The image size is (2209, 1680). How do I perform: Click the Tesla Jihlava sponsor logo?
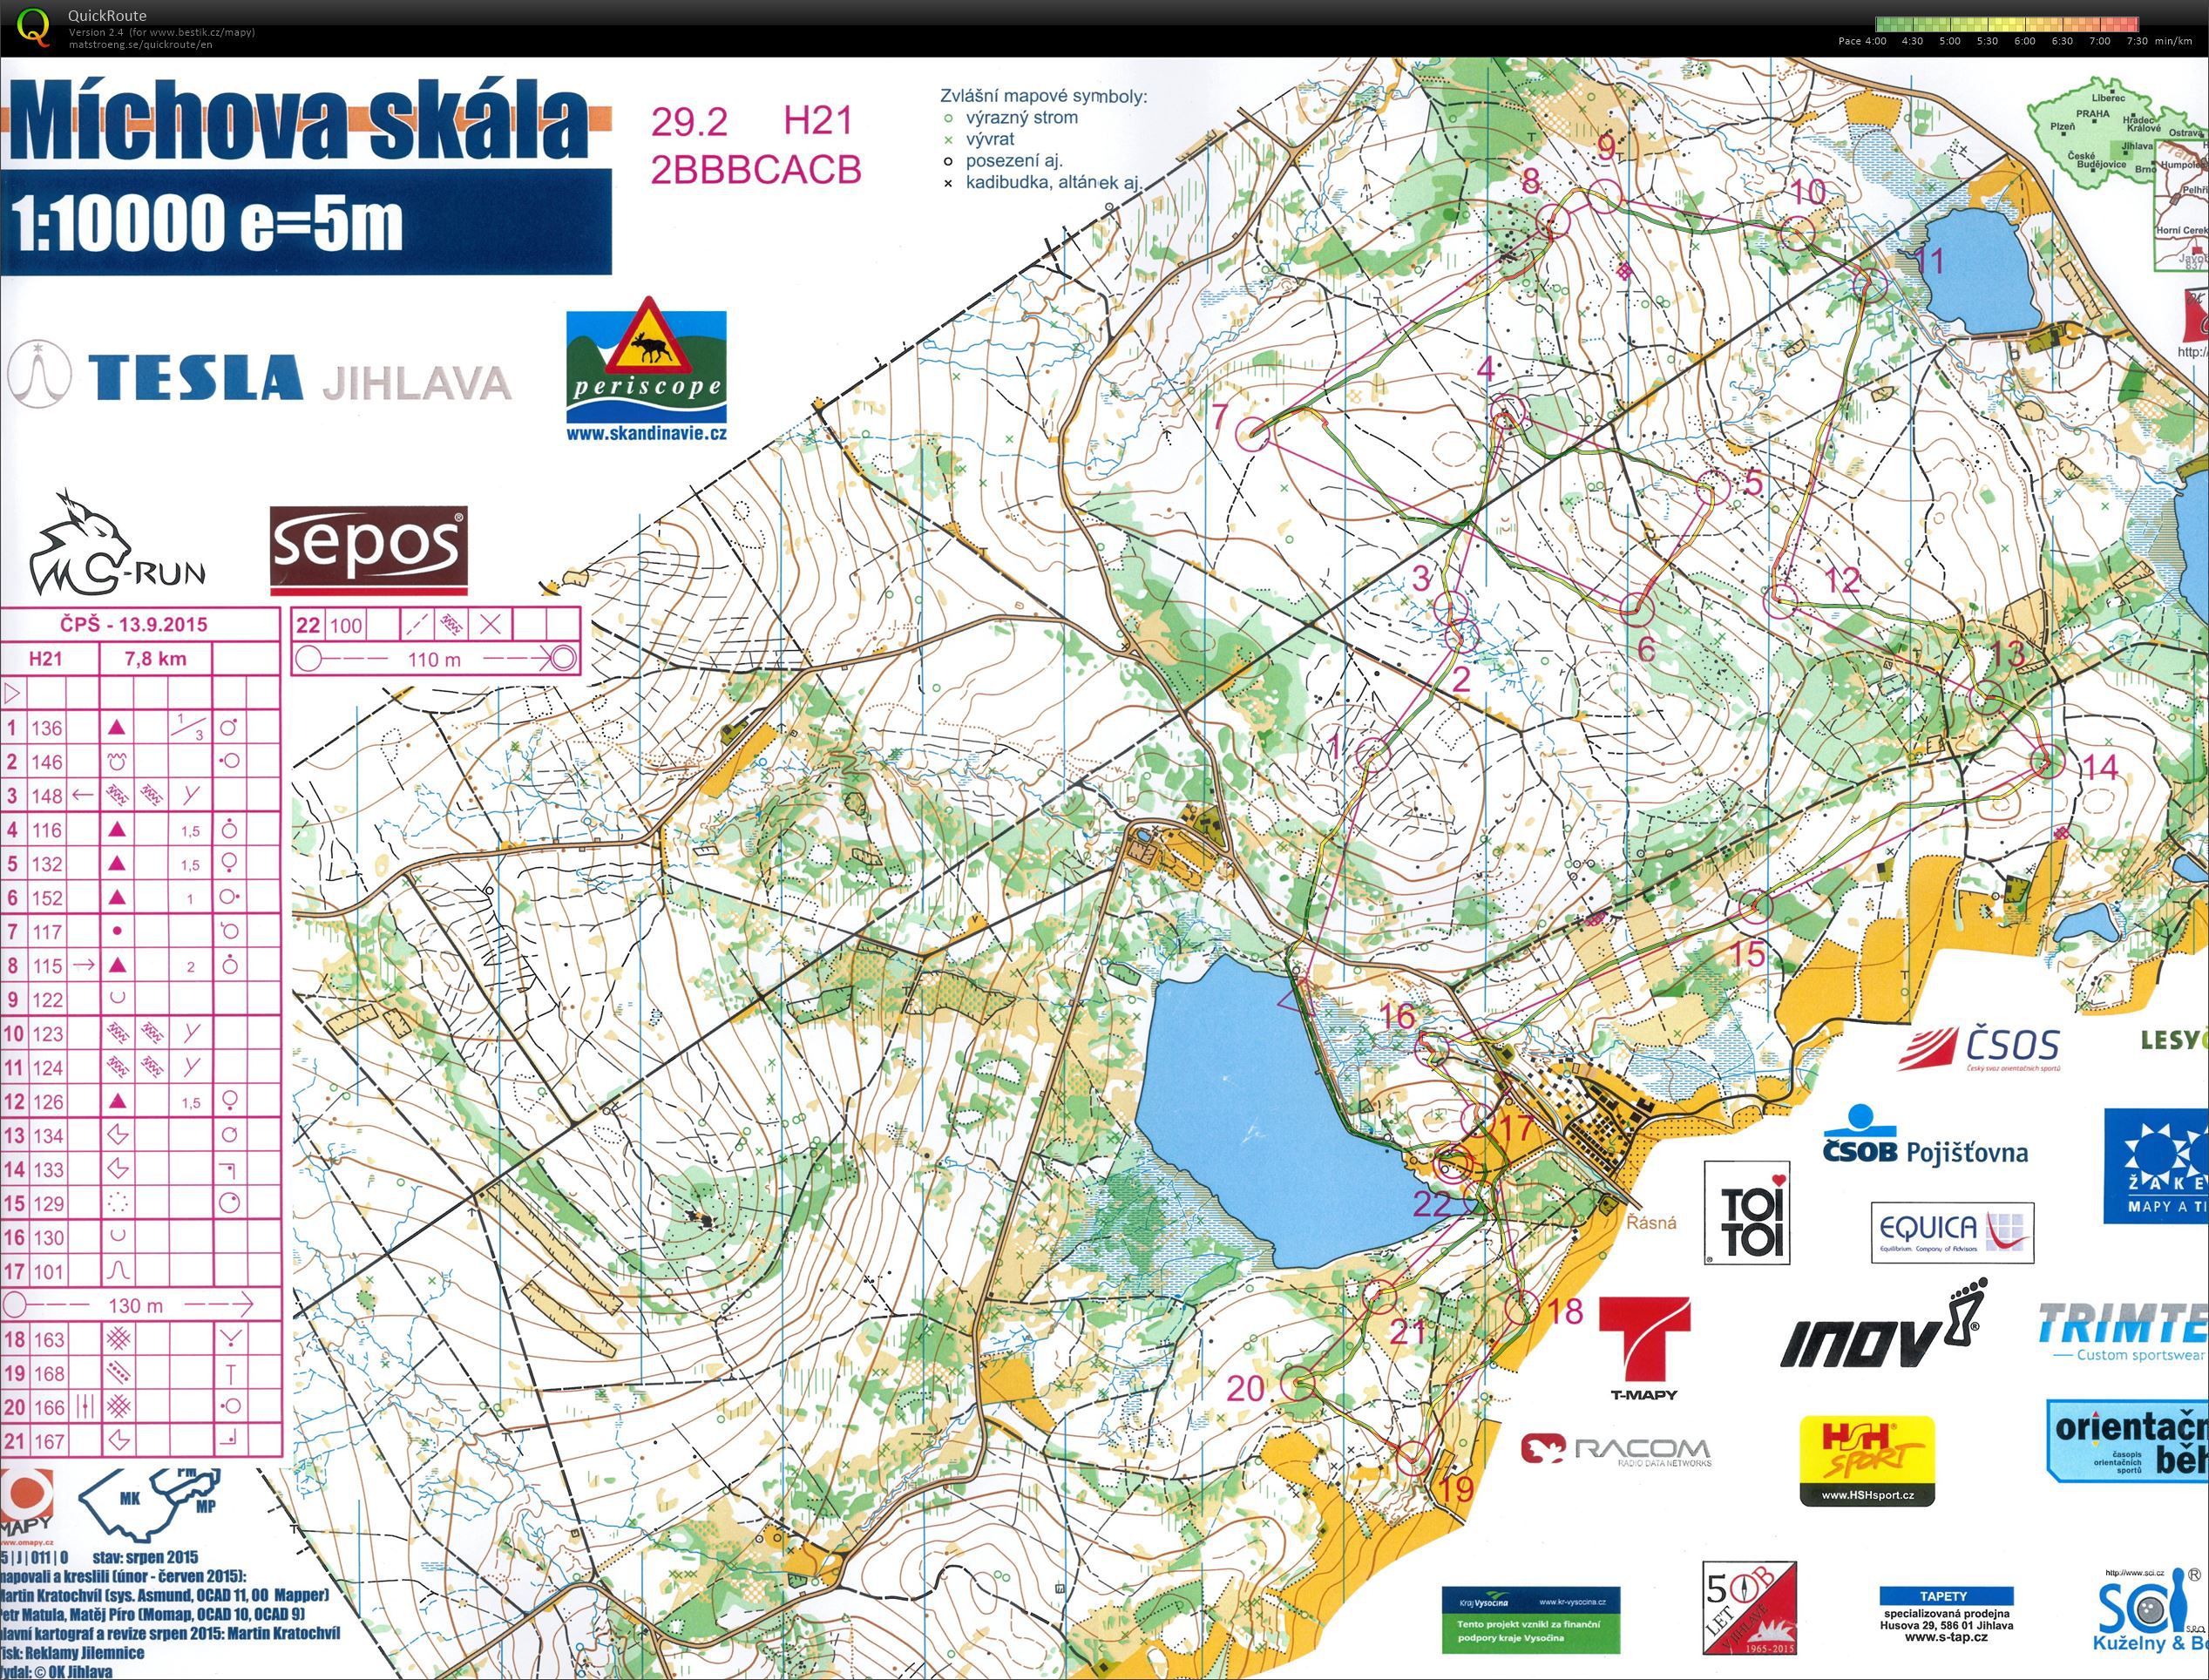click(260, 376)
